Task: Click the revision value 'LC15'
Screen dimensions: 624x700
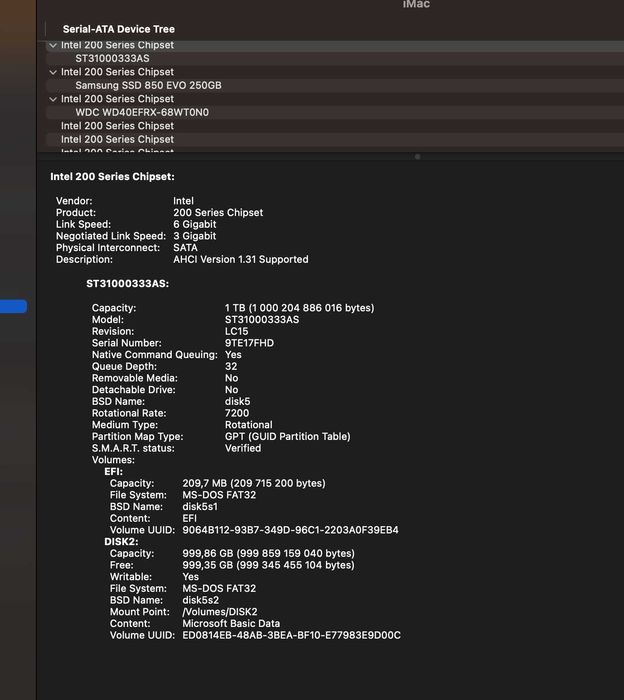Action: pos(237,331)
